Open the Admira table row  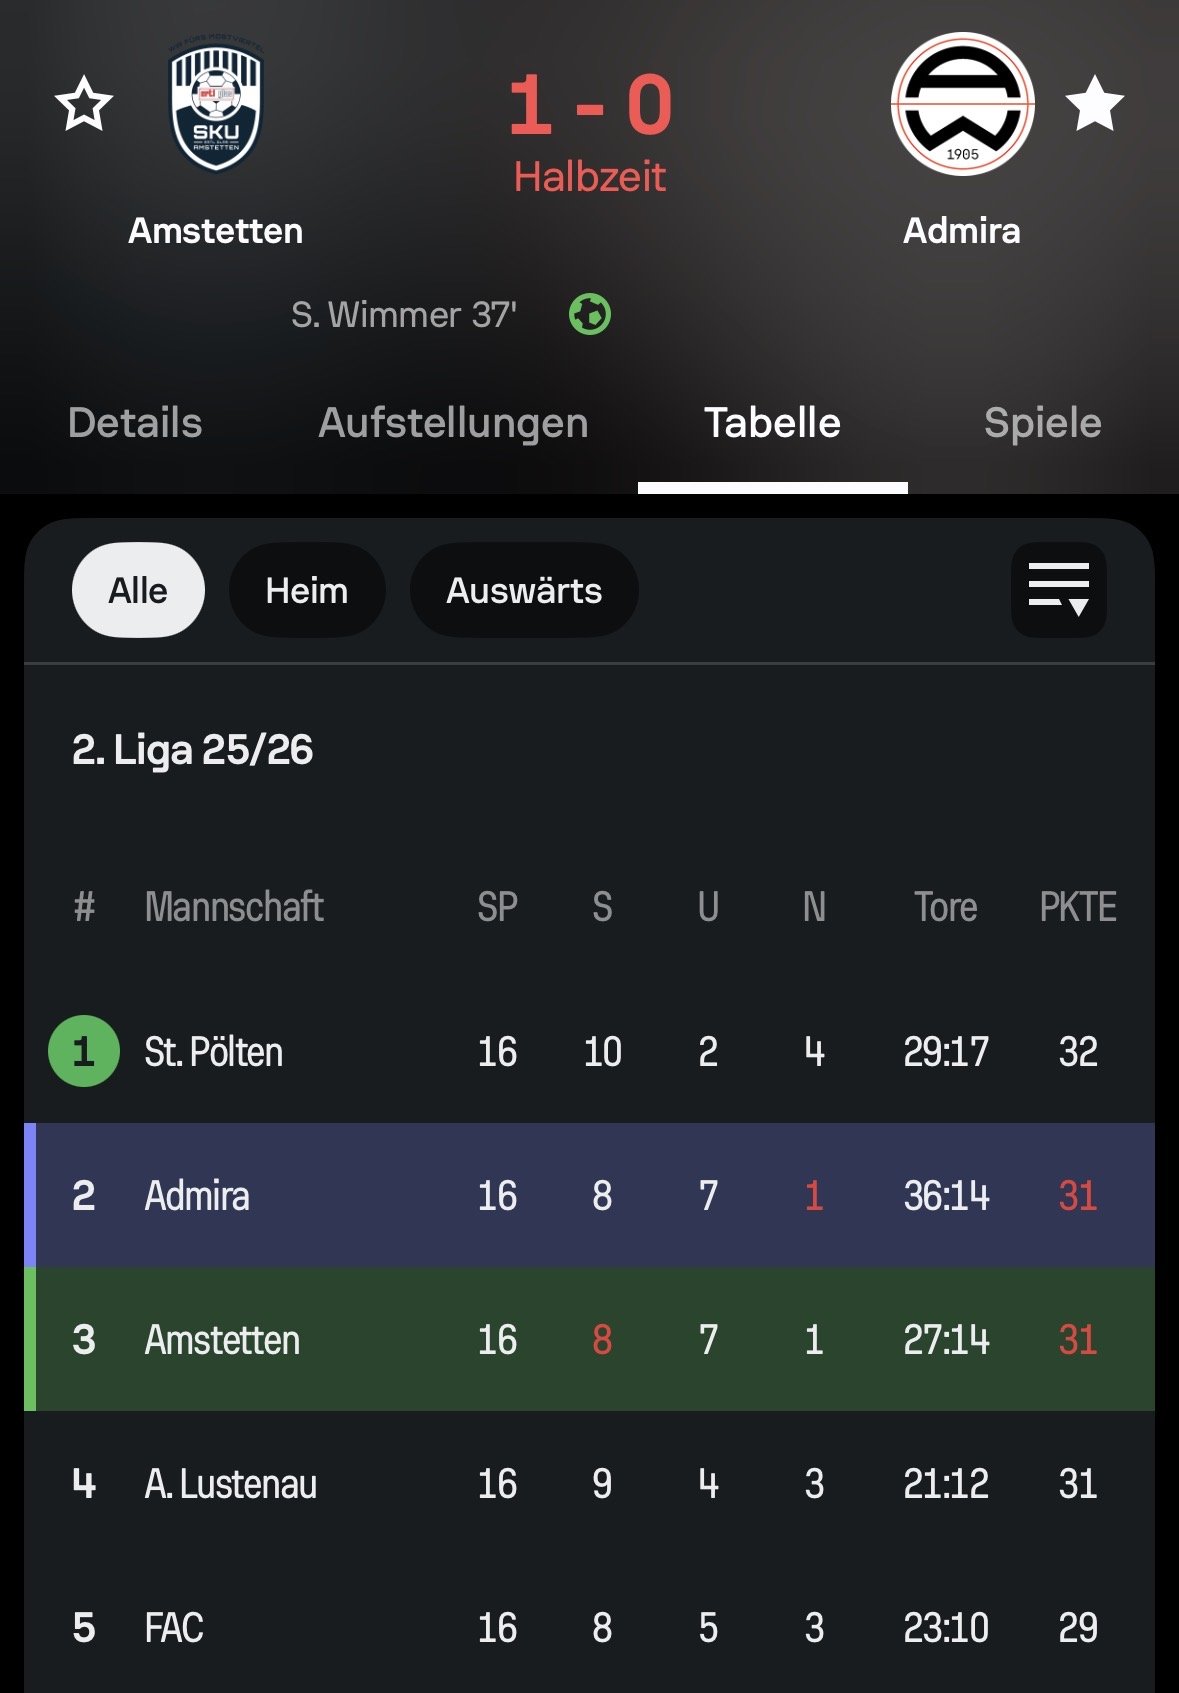[x=198, y=1196]
